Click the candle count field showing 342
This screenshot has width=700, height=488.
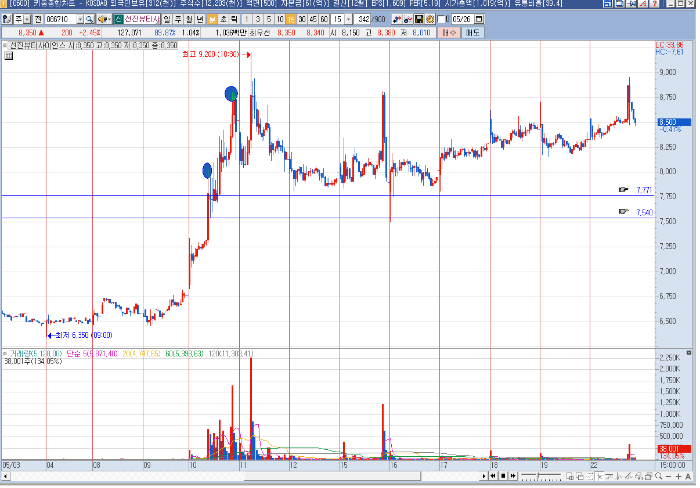364,19
